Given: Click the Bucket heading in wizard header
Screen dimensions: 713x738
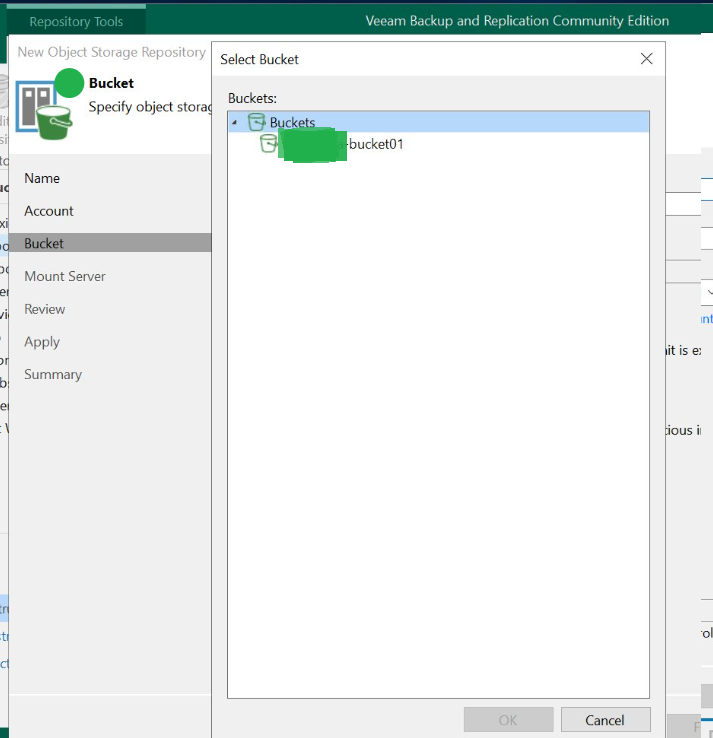Looking at the screenshot, I should click(x=112, y=83).
